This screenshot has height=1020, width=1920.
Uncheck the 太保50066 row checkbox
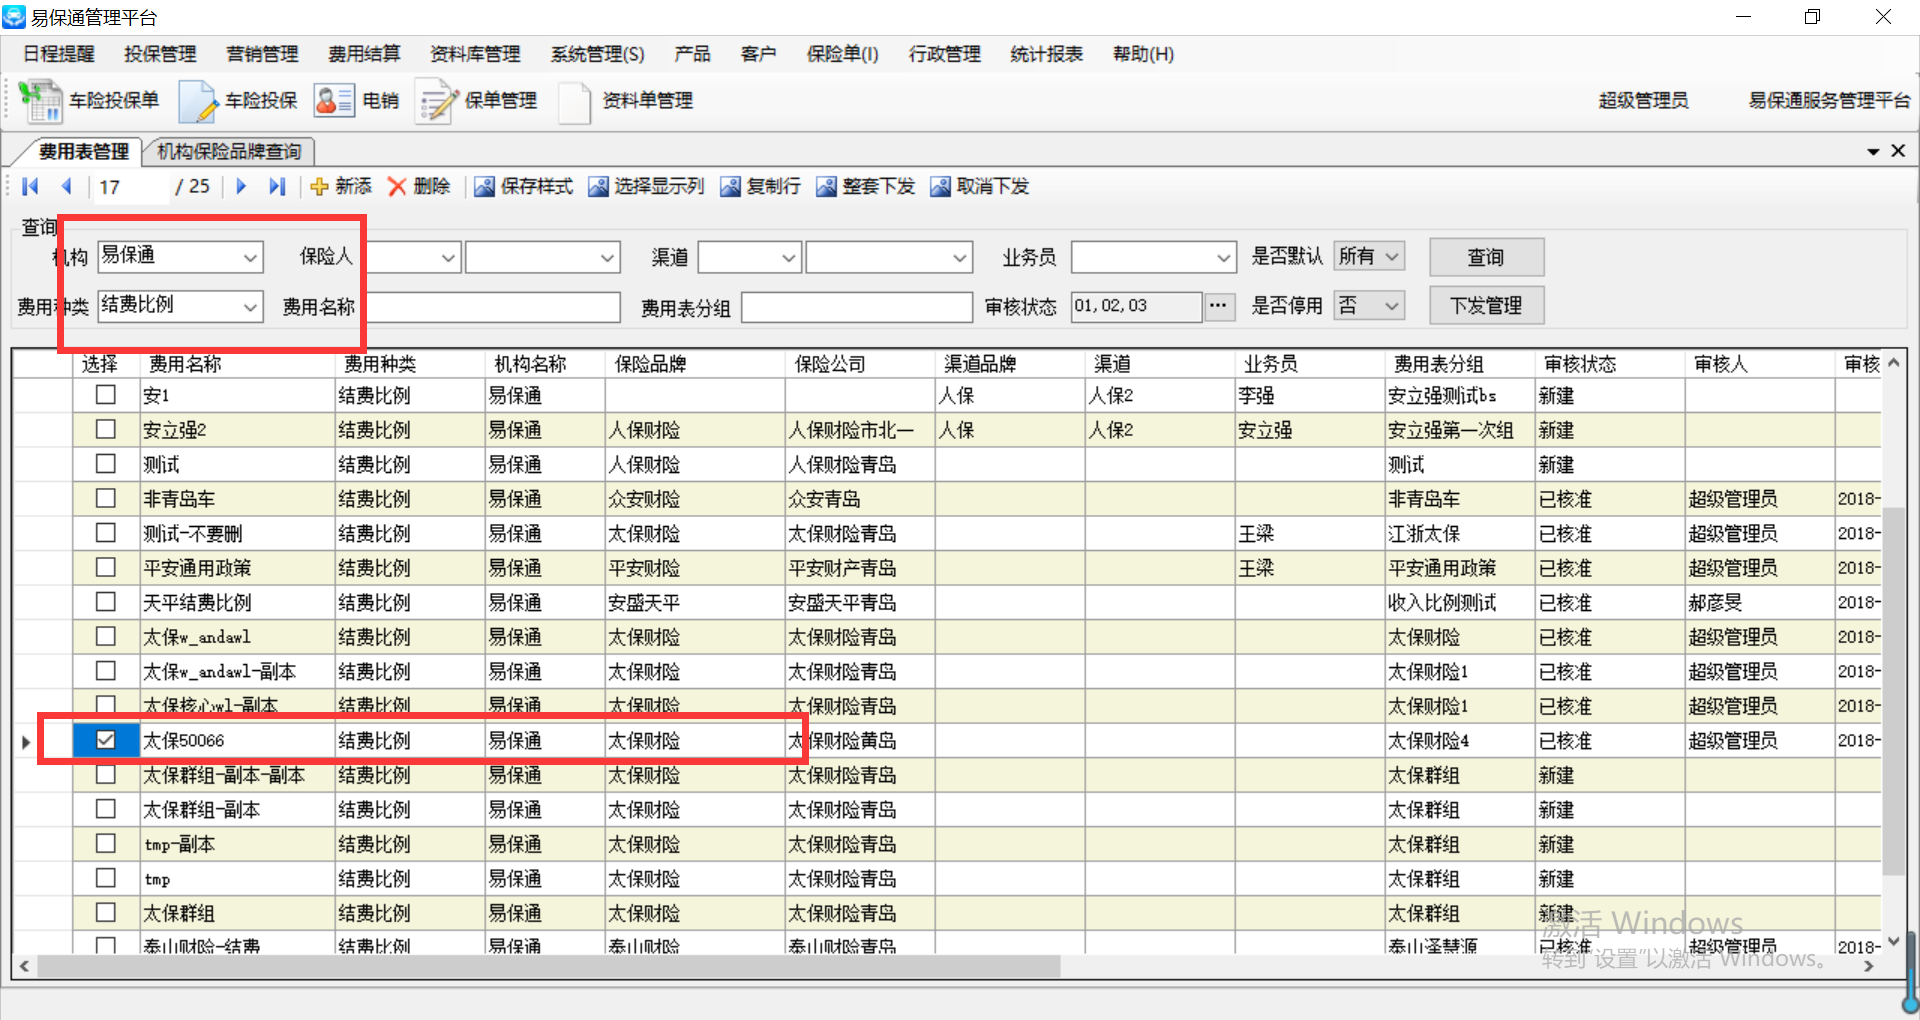pos(106,740)
